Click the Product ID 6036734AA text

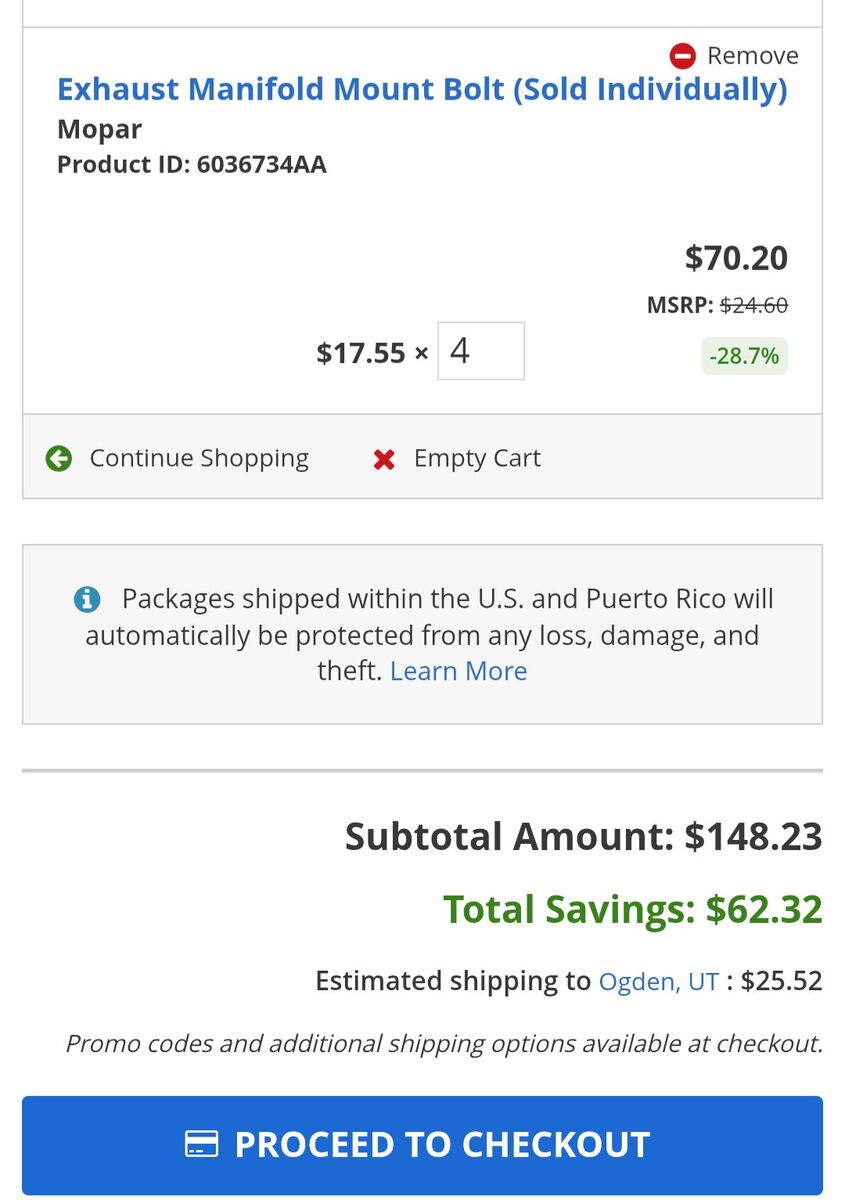(x=192, y=164)
